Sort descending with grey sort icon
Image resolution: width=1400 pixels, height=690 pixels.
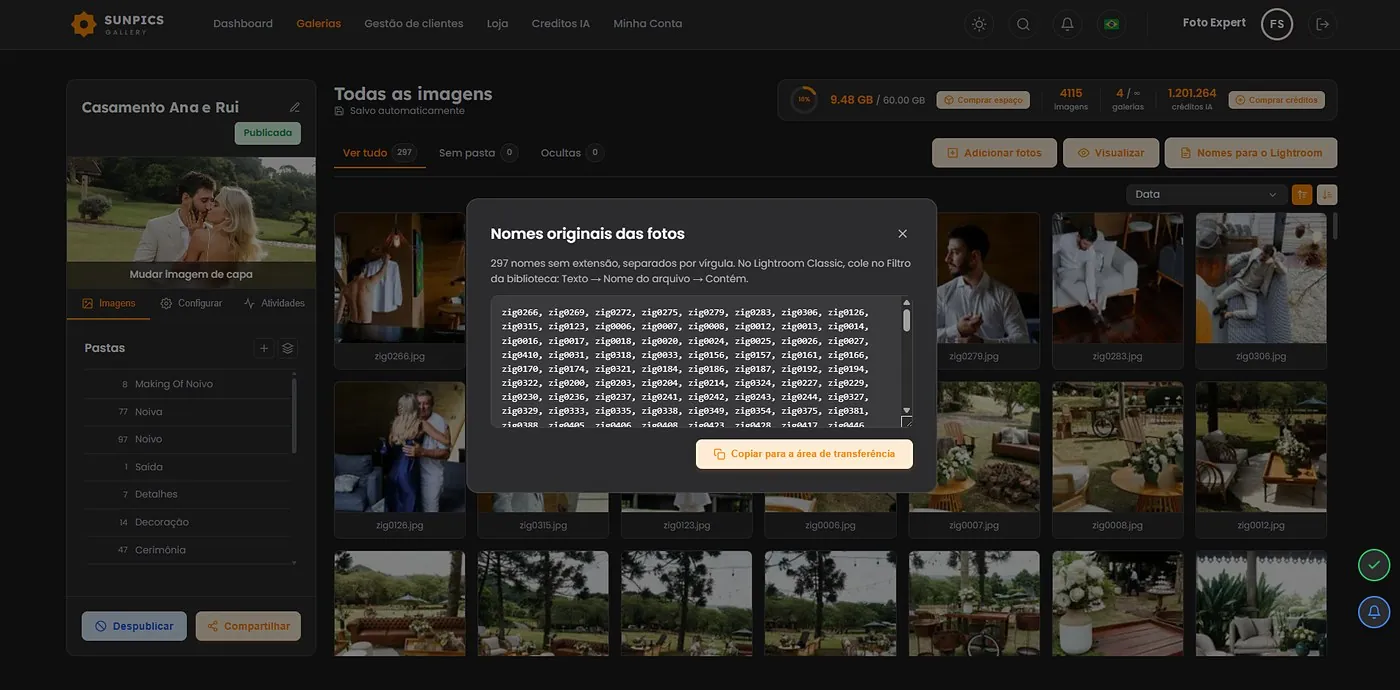tap(1327, 195)
